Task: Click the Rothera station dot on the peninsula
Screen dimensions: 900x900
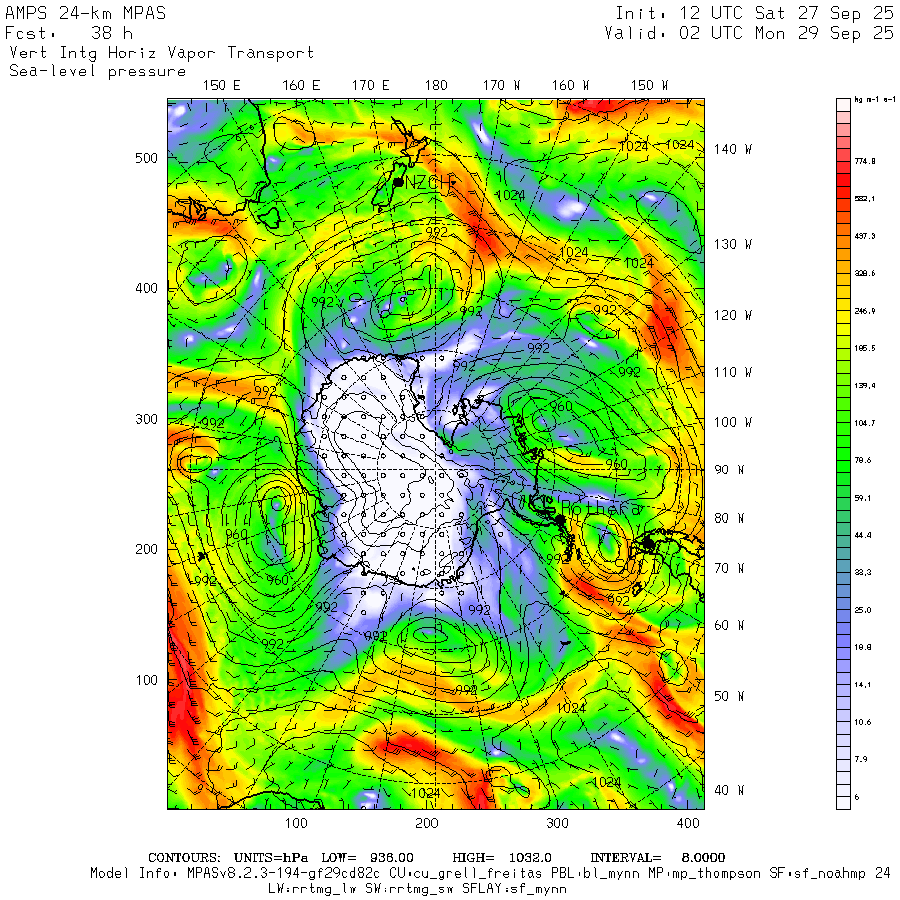Action: tap(560, 519)
